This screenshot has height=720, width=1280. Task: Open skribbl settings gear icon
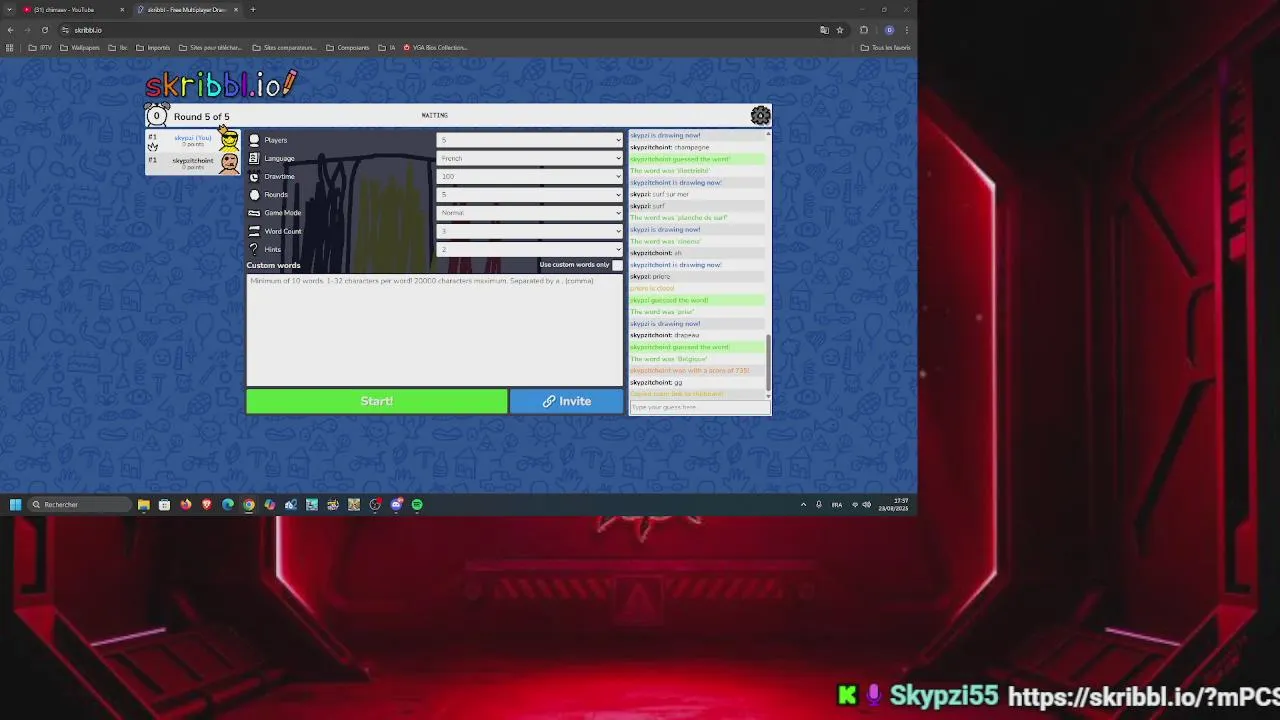[x=761, y=116]
